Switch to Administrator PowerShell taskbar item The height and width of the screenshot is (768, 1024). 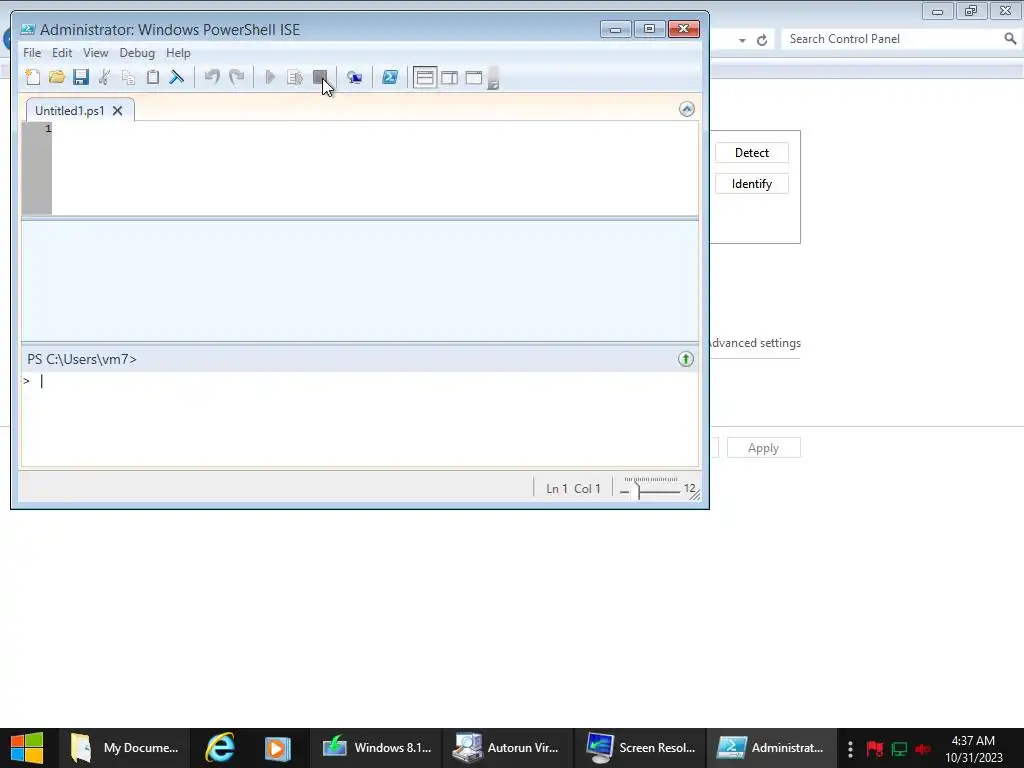click(771, 748)
